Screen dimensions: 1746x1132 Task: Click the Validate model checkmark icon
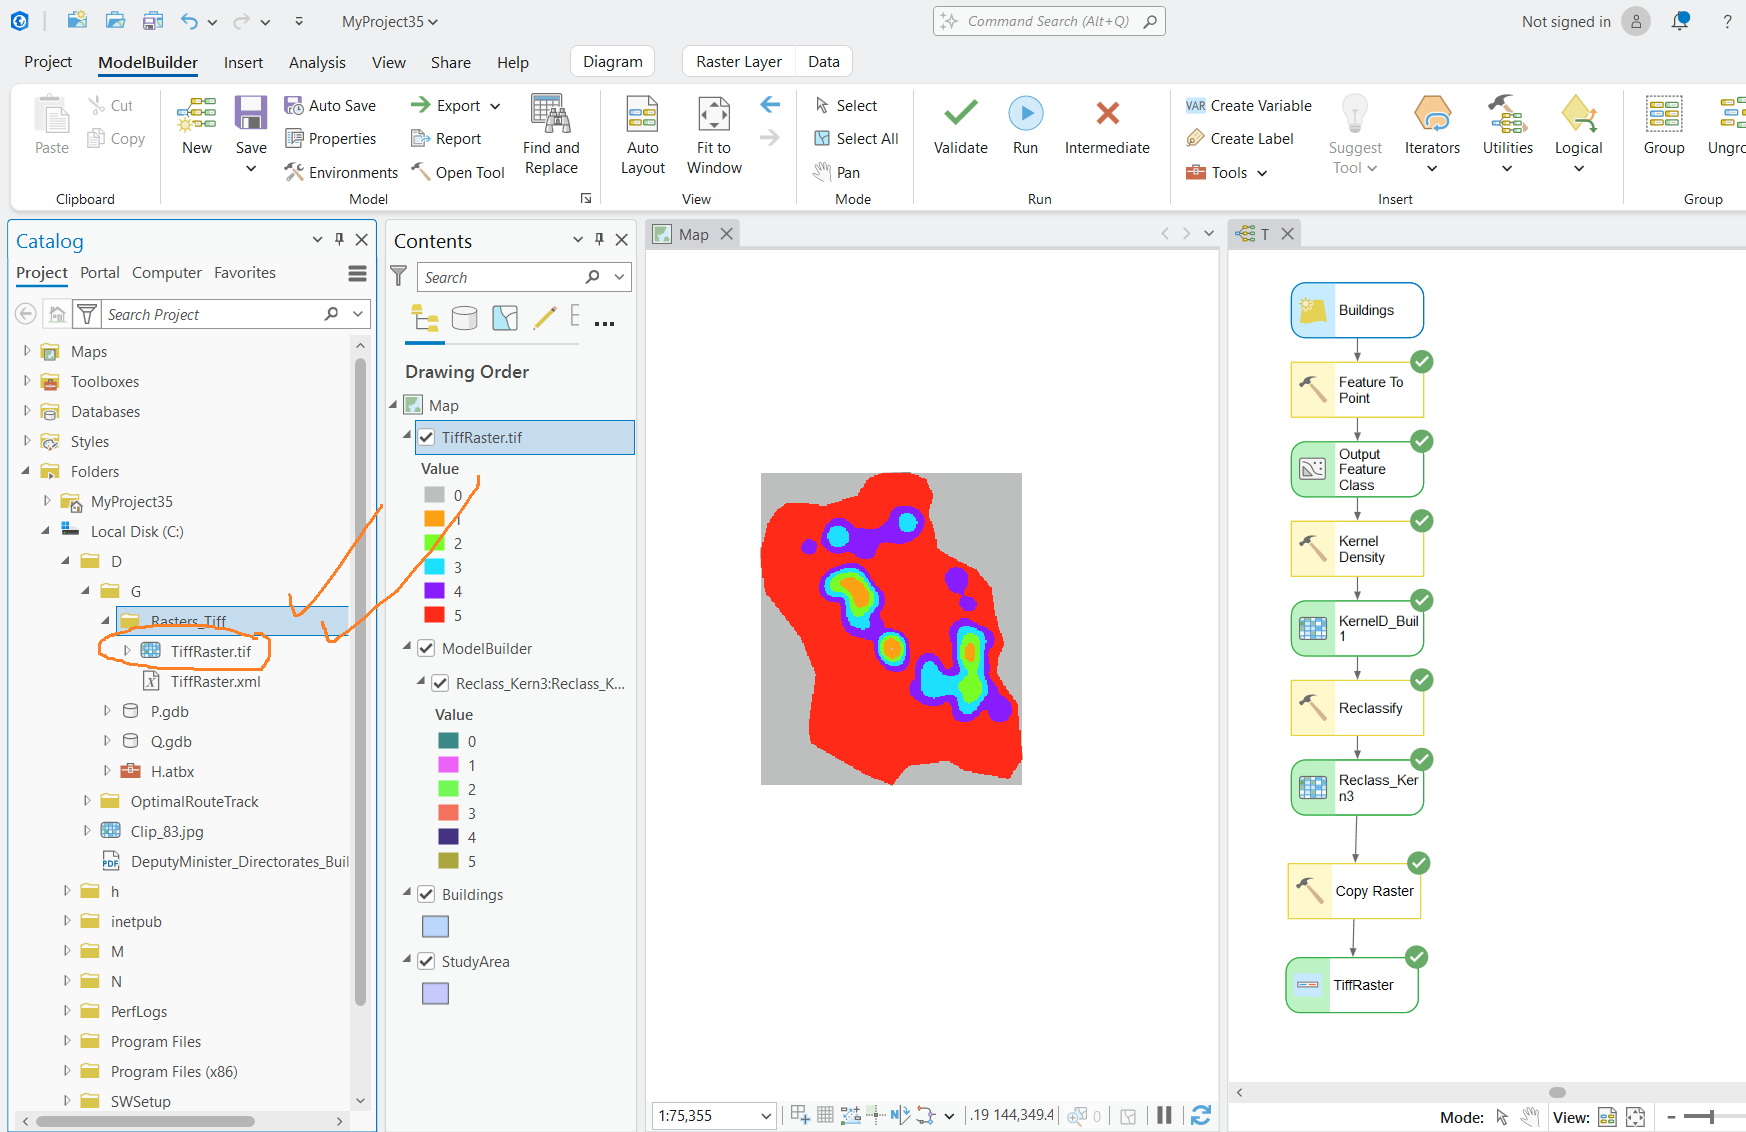pos(960,113)
